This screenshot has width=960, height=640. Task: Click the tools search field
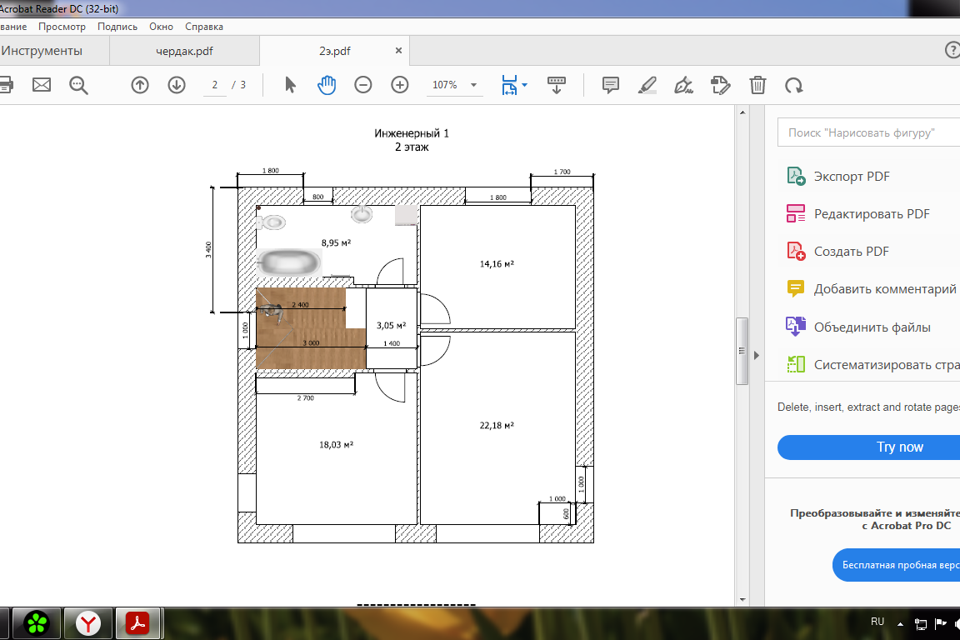[x=868, y=132]
